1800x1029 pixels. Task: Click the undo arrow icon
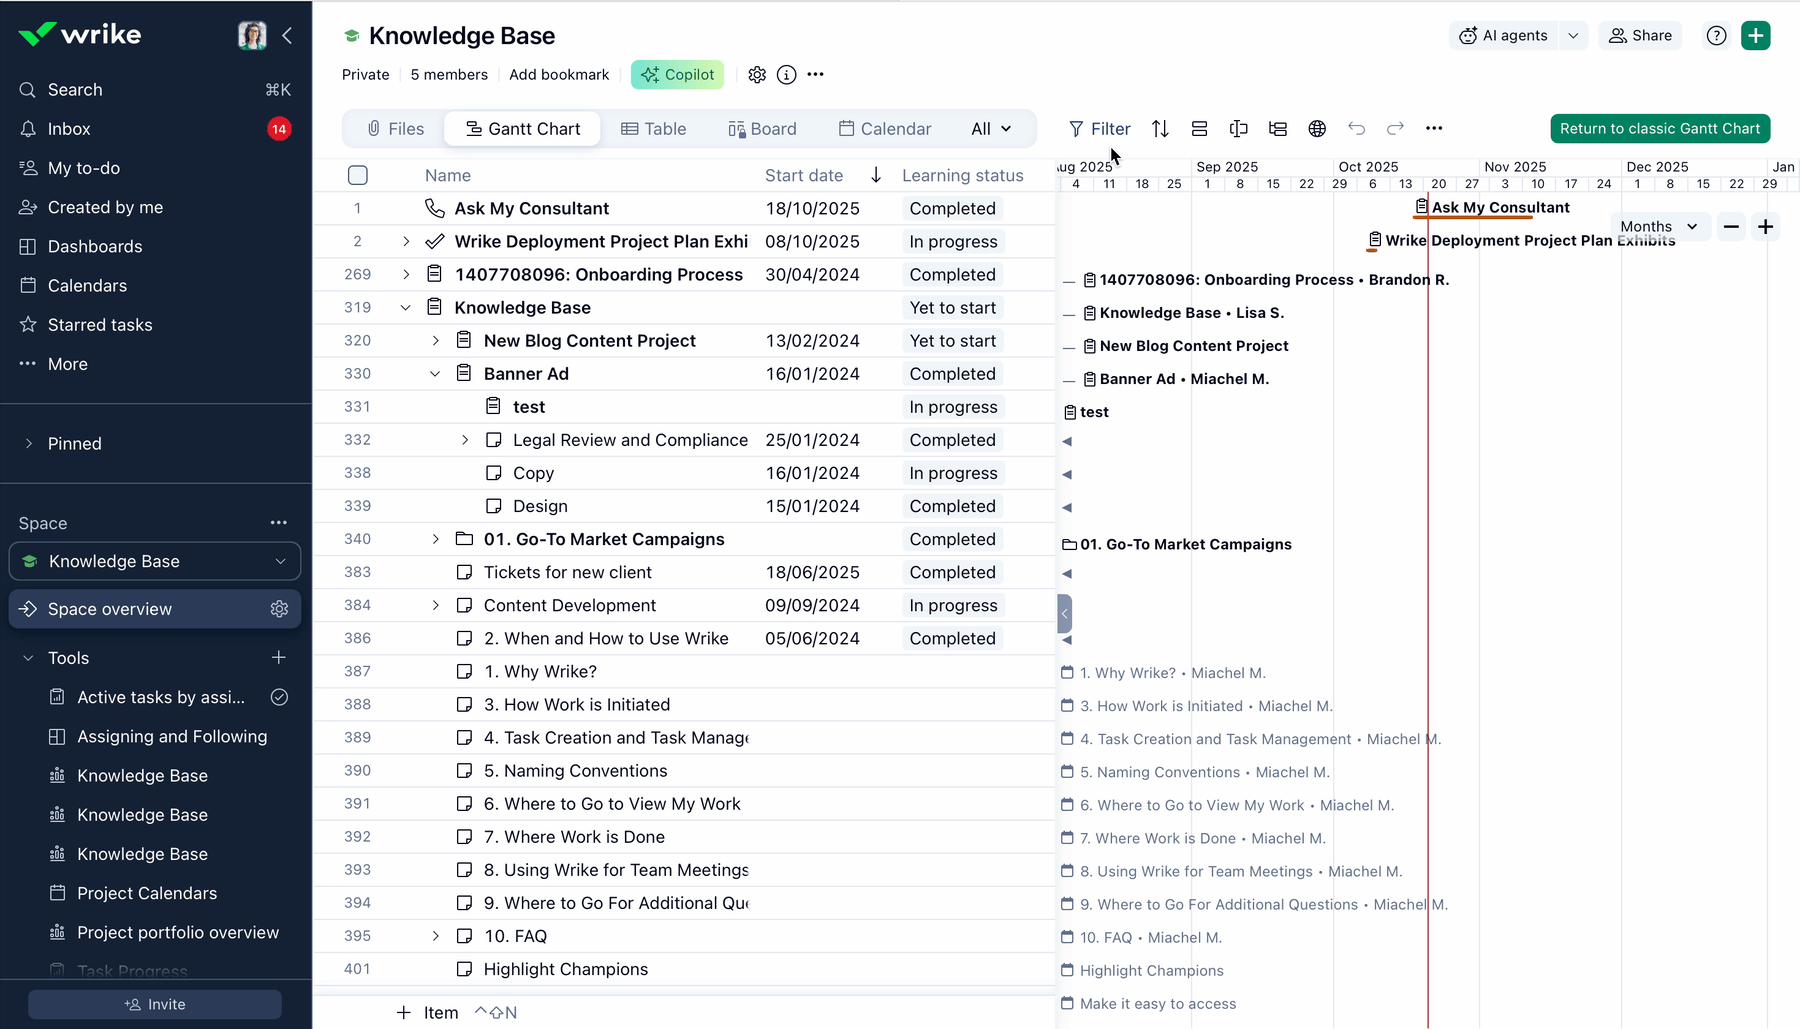click(x=1356, y=129)
